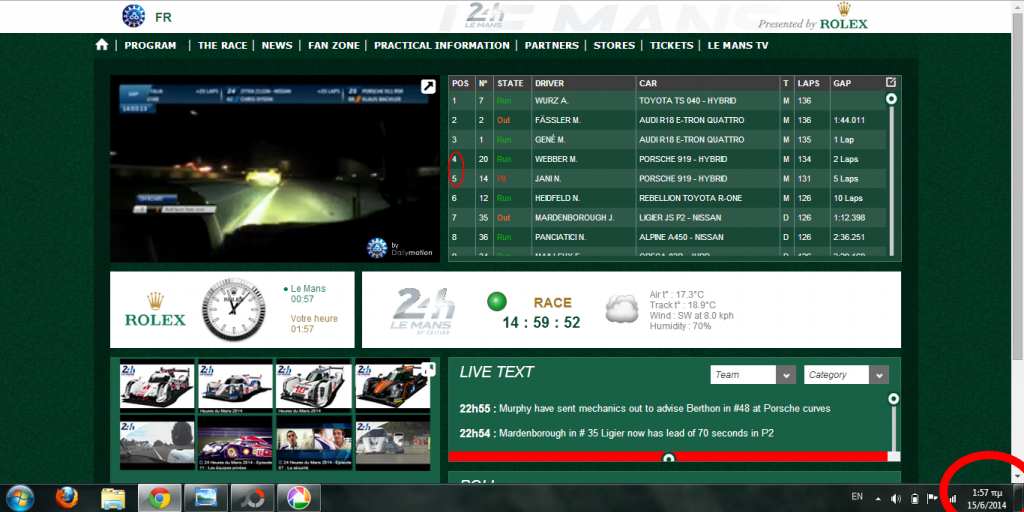Click the 22h54 Mardenborough live text entry

[616, 433]
